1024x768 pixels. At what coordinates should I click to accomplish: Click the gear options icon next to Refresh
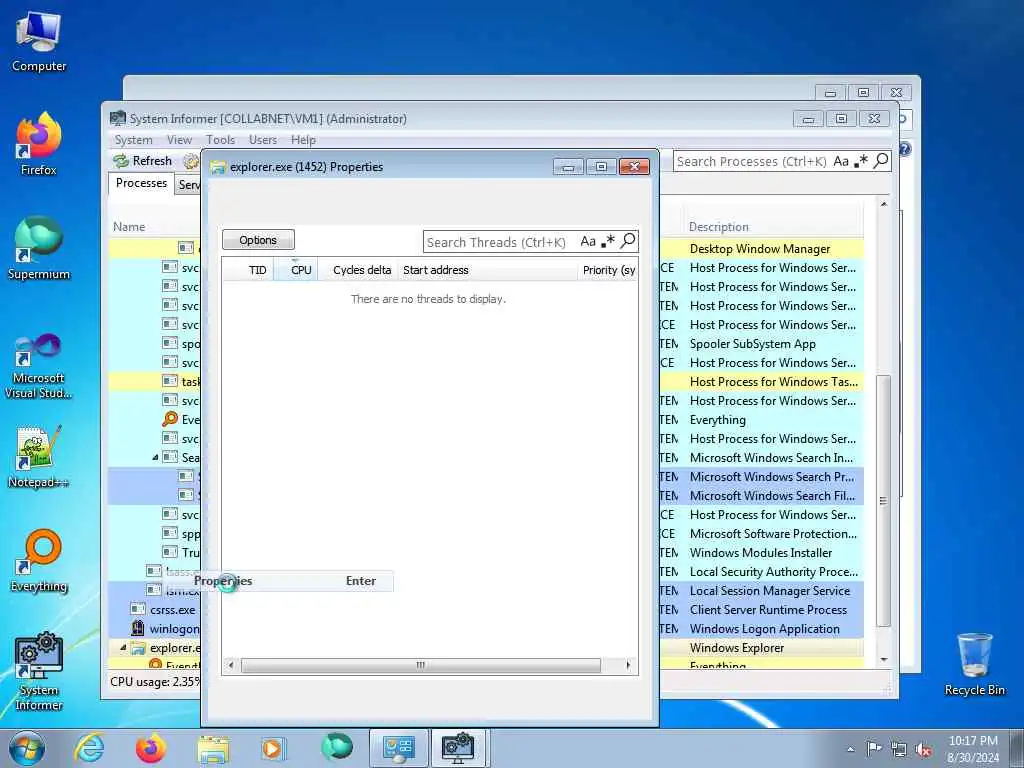pos(191,161)
